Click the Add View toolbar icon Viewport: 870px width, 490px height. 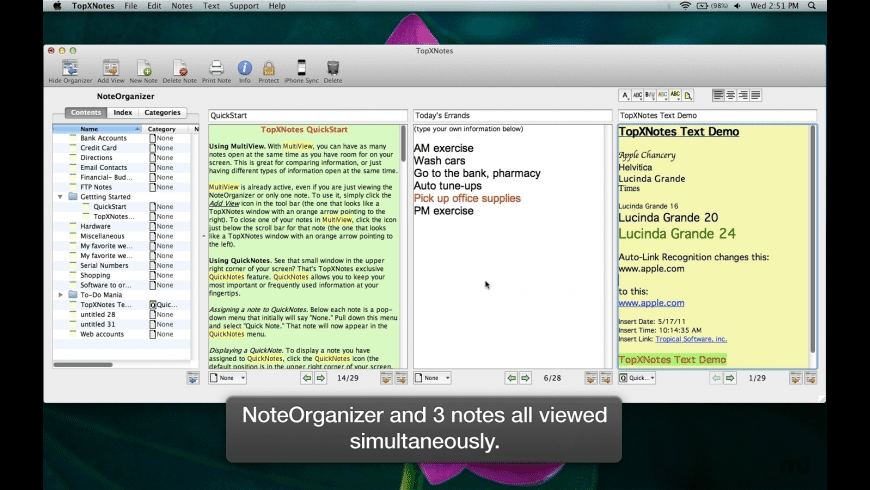pos(111,68)
